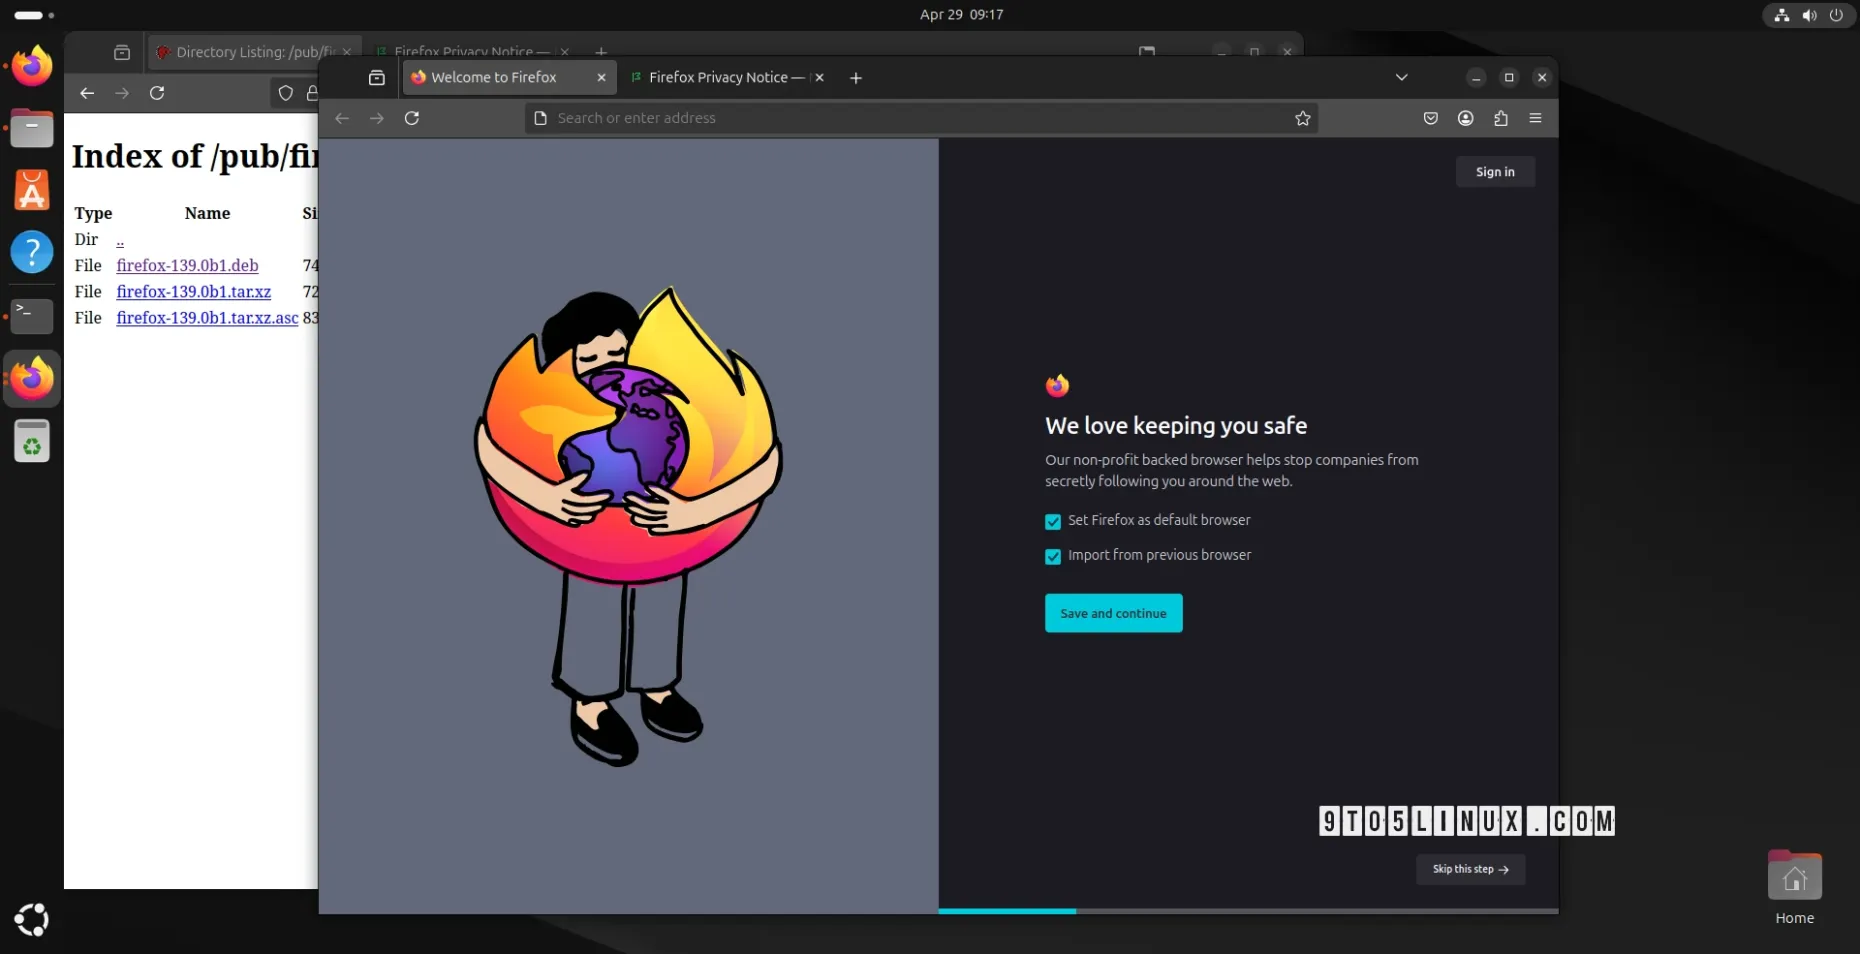This screenshot has width=1860, height=954.
Task: Toggle Set Firefox as default browser checkbox
Action: coord(1053,522)
